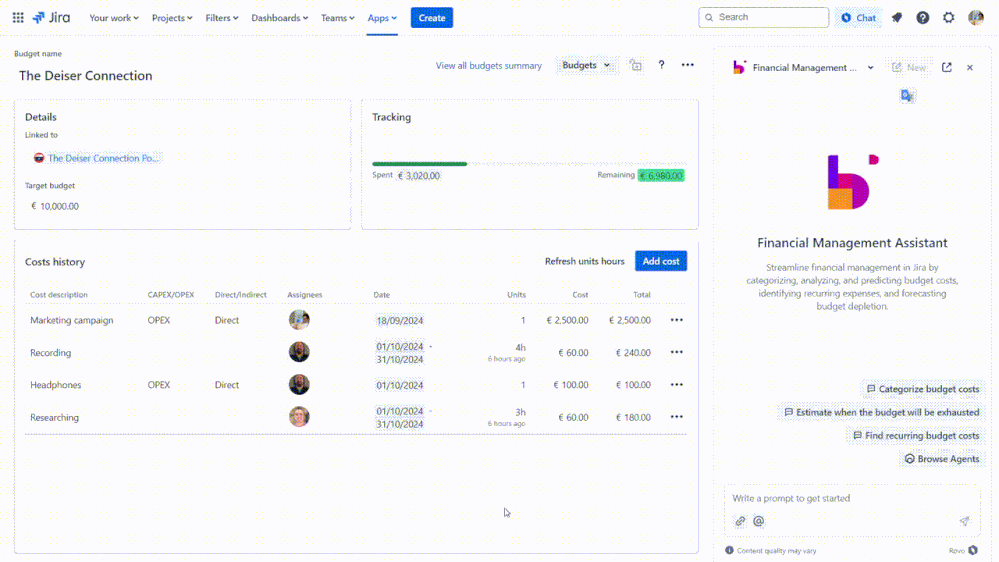Open the help question mark in top bar
The width and height of the screenshot is (999, 562).
923,18
